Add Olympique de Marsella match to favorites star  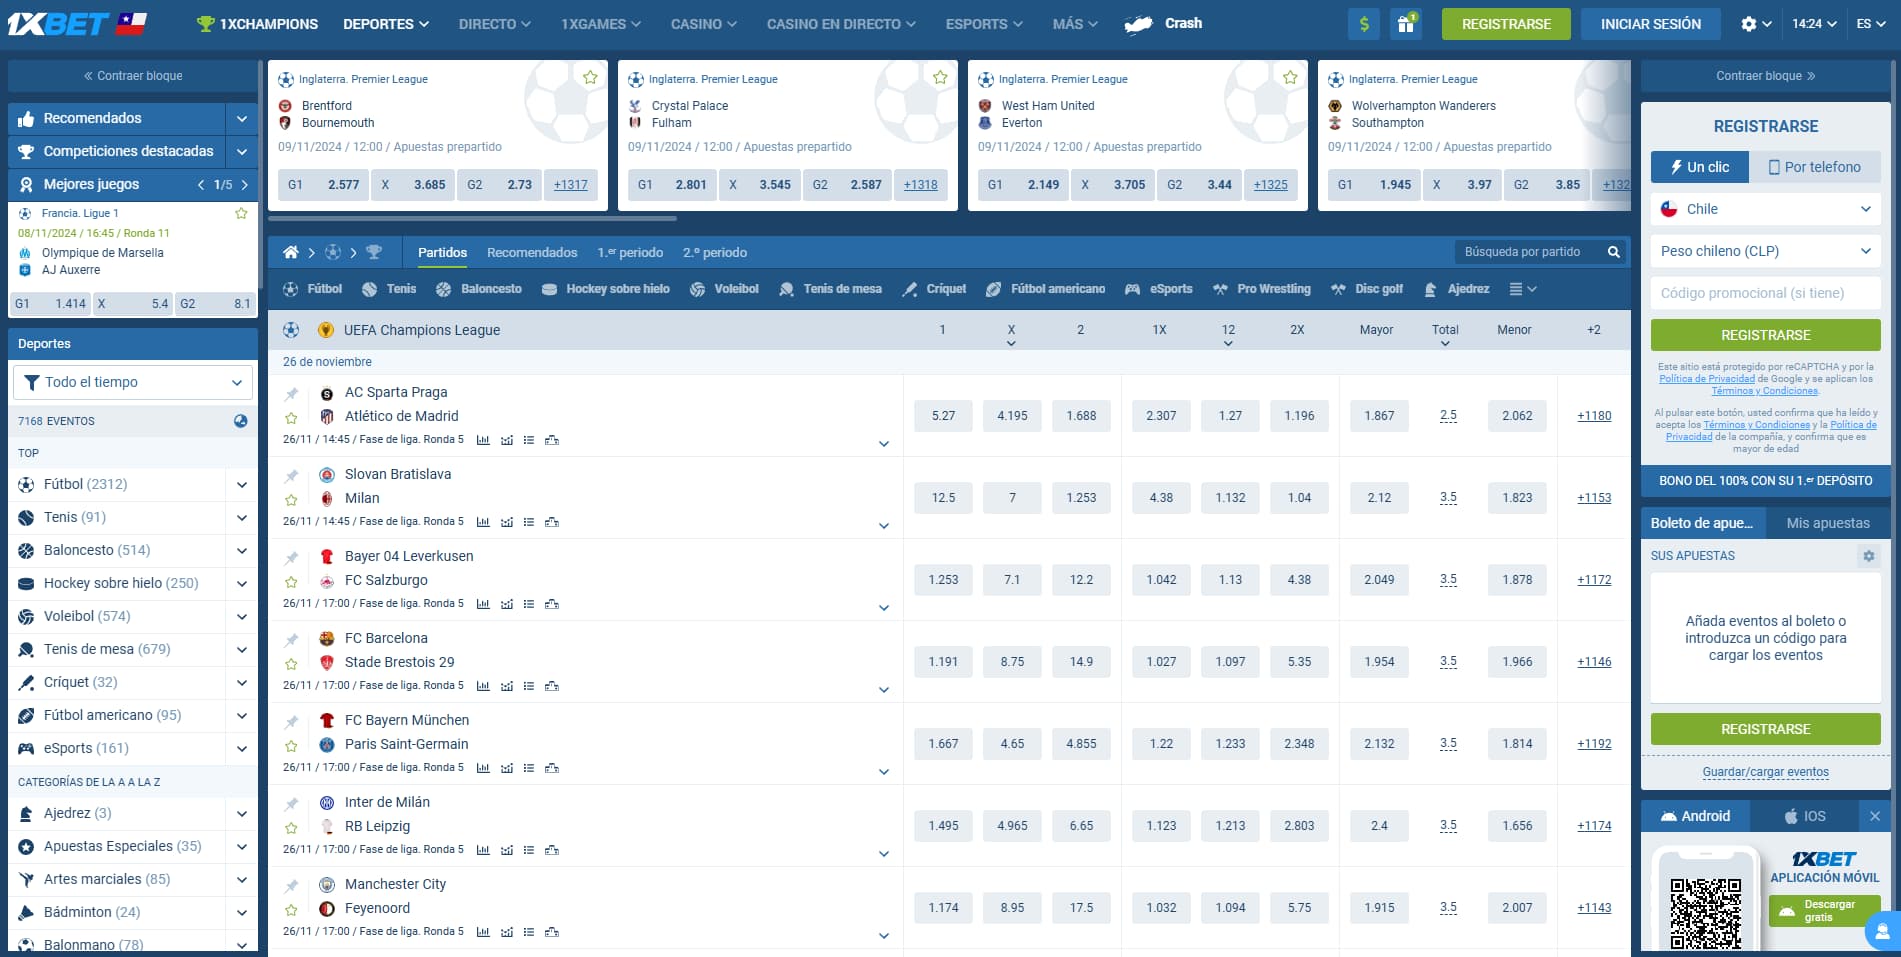(x=240, y=212)
